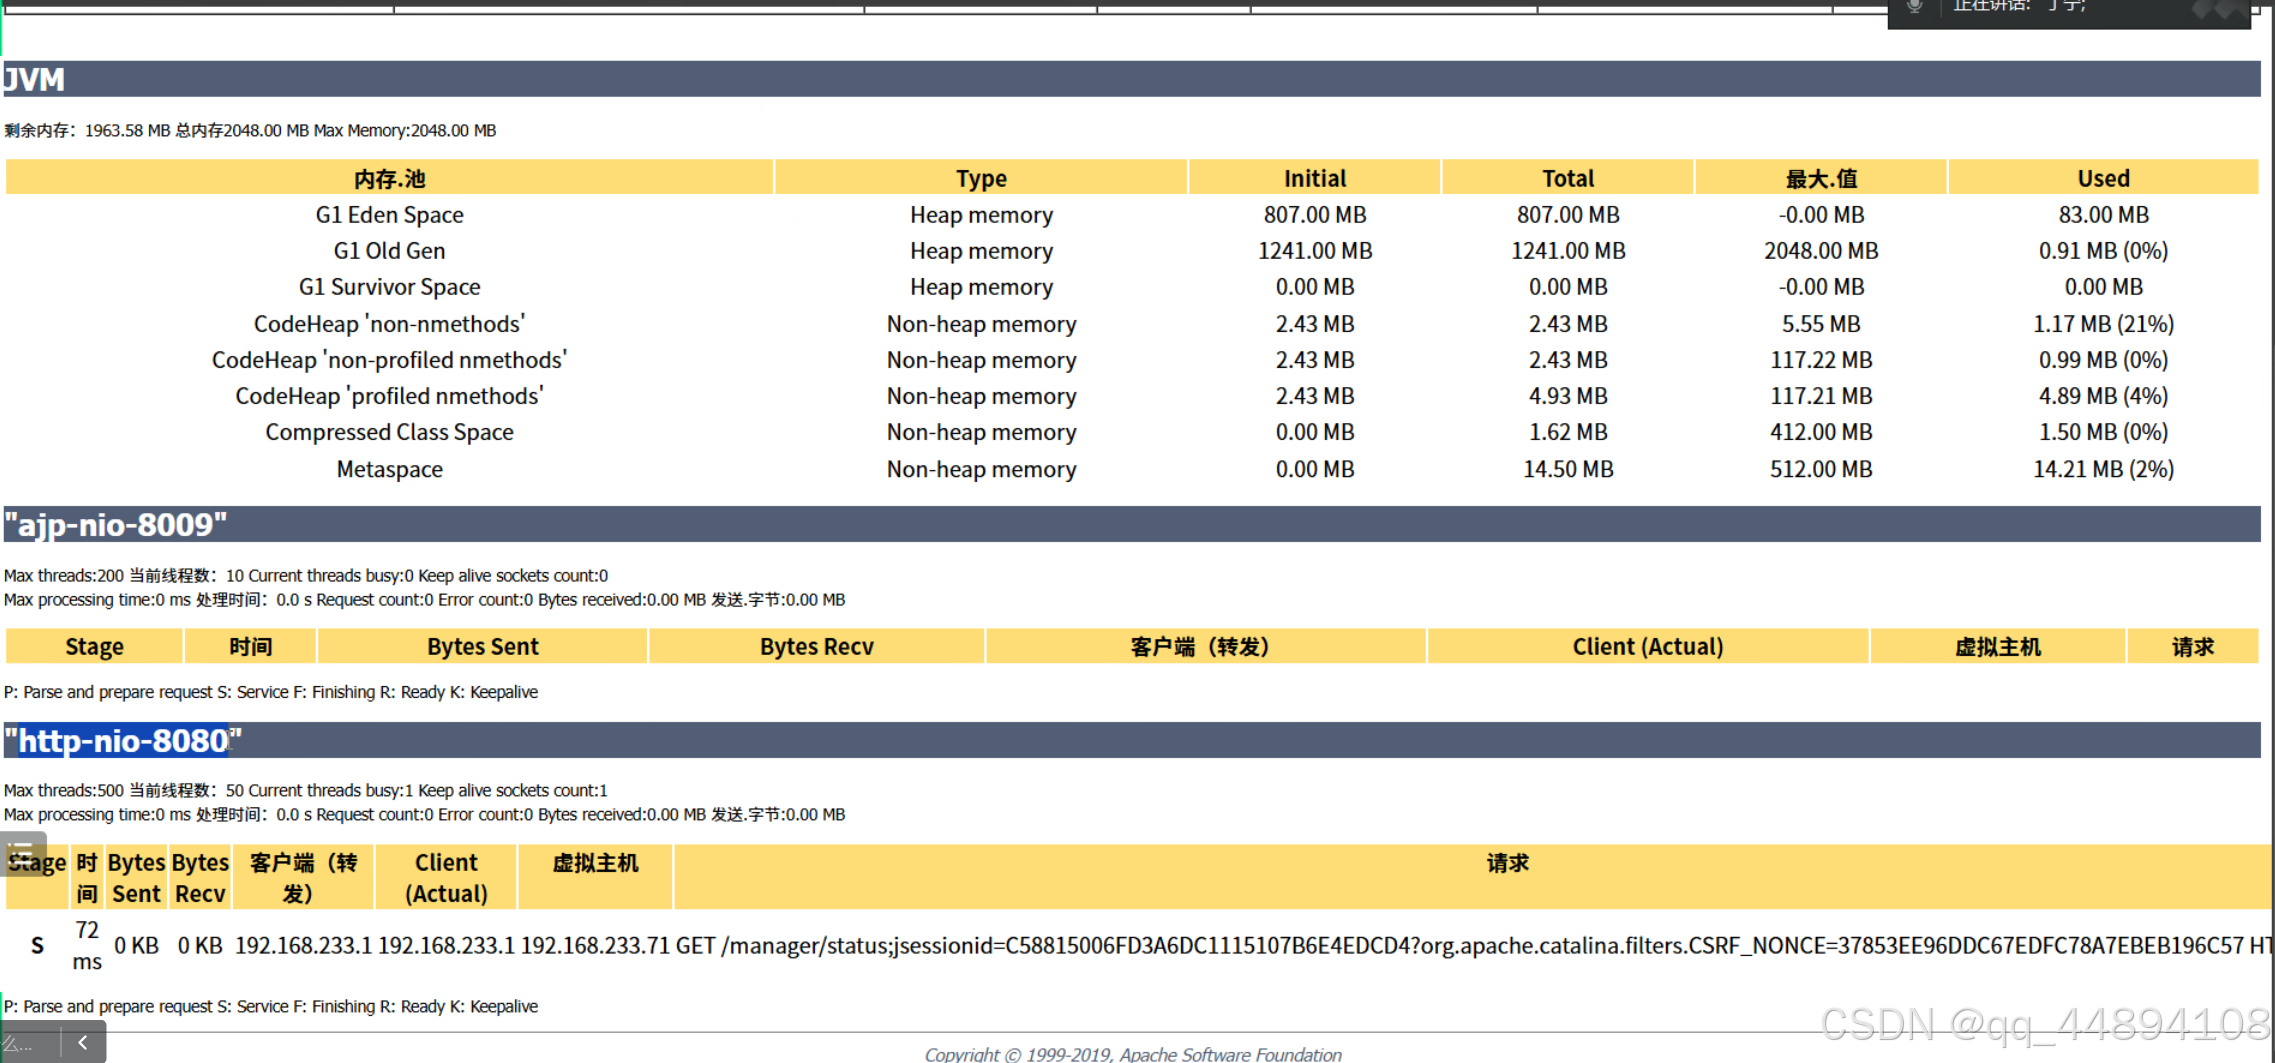The width and height of the screenshot is (2275, 1063).
Task: Click the 请求 header in the ajp-nio-8009 table
Action: (x=2193, y=647)
